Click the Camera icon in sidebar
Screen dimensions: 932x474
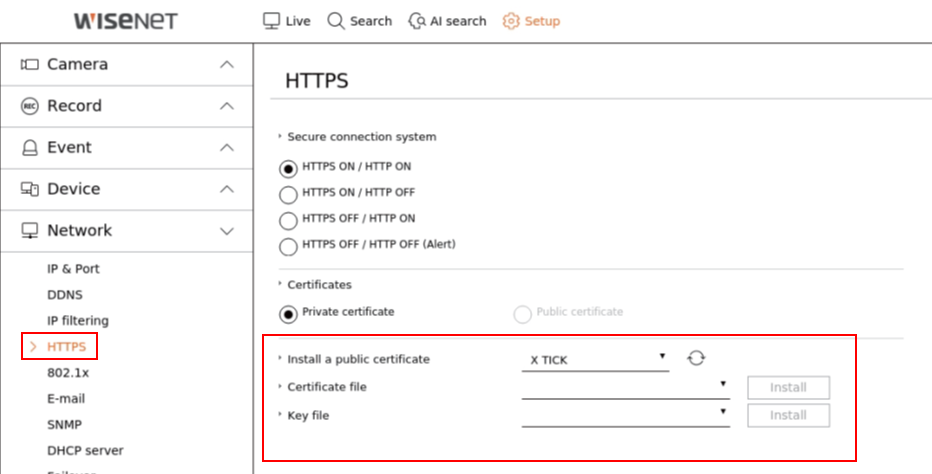[x=30, y=64]
